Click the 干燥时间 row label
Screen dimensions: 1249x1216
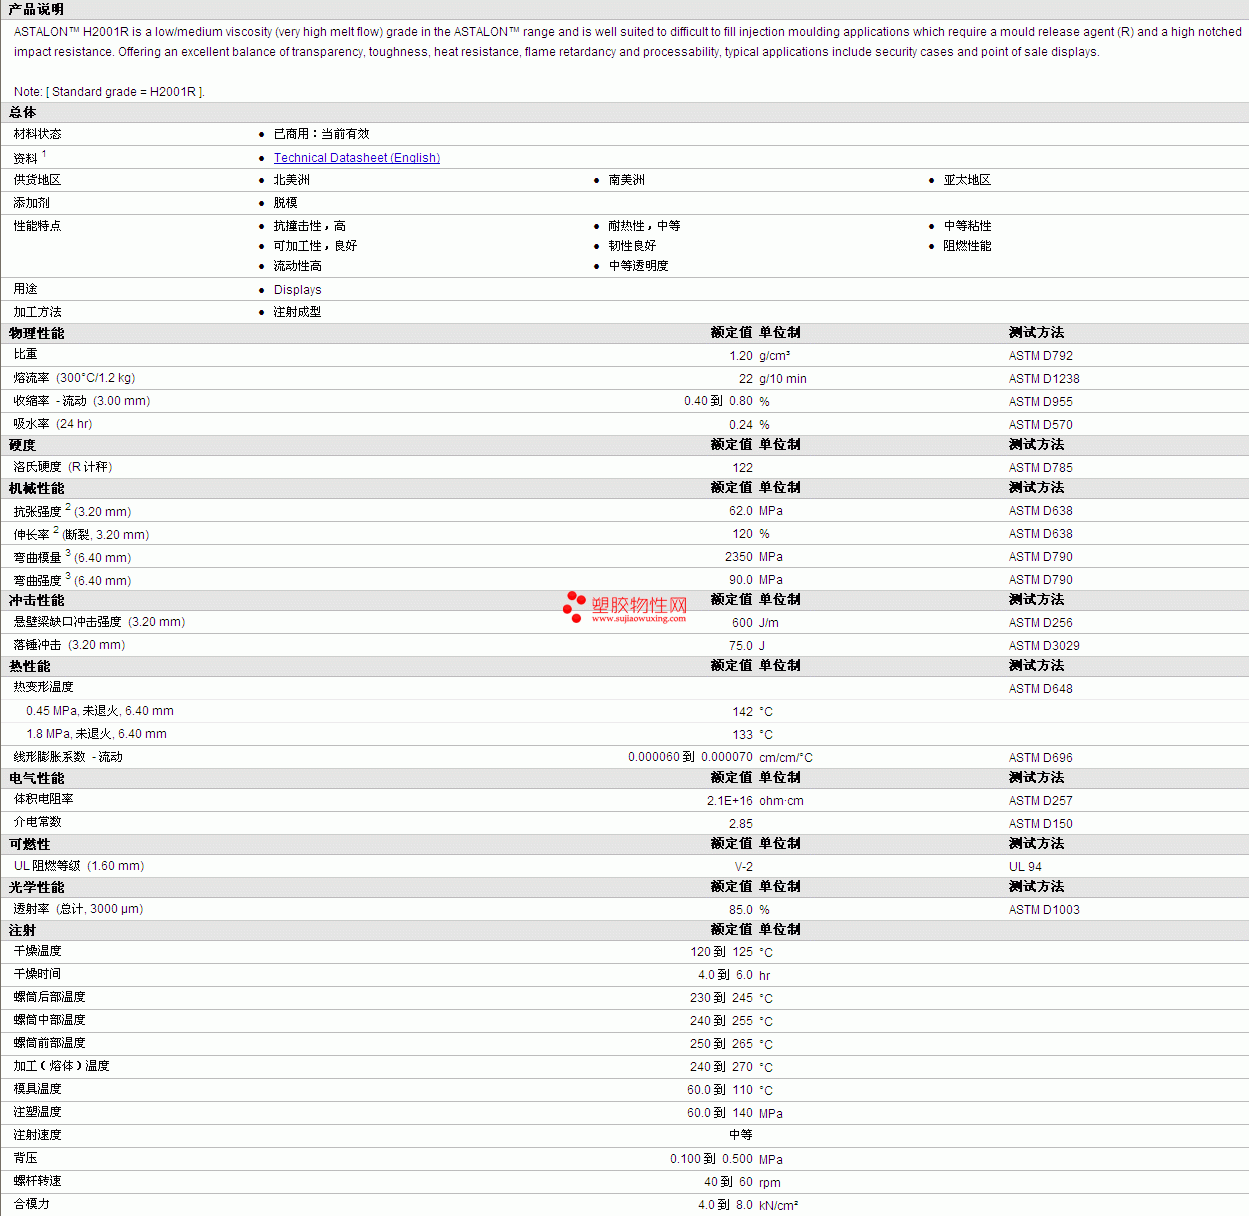point(38,974)
